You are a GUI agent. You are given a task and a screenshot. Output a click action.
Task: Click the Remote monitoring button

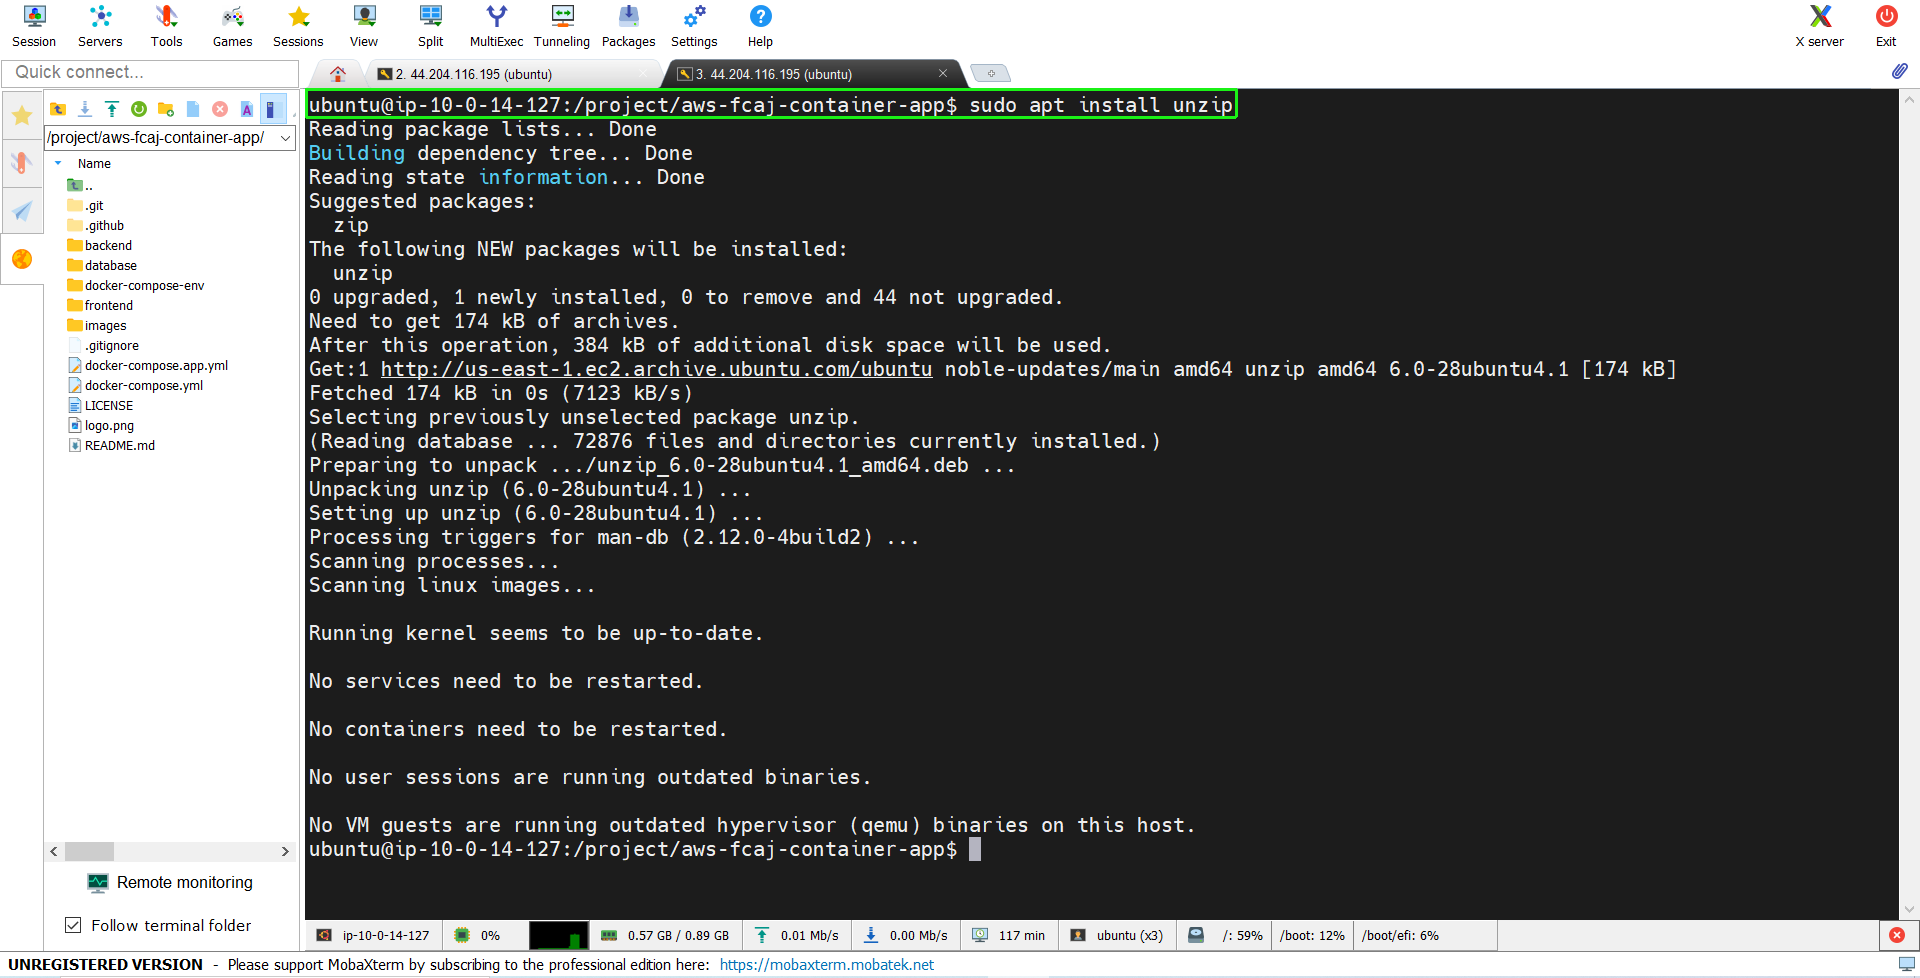click(170, 882)
